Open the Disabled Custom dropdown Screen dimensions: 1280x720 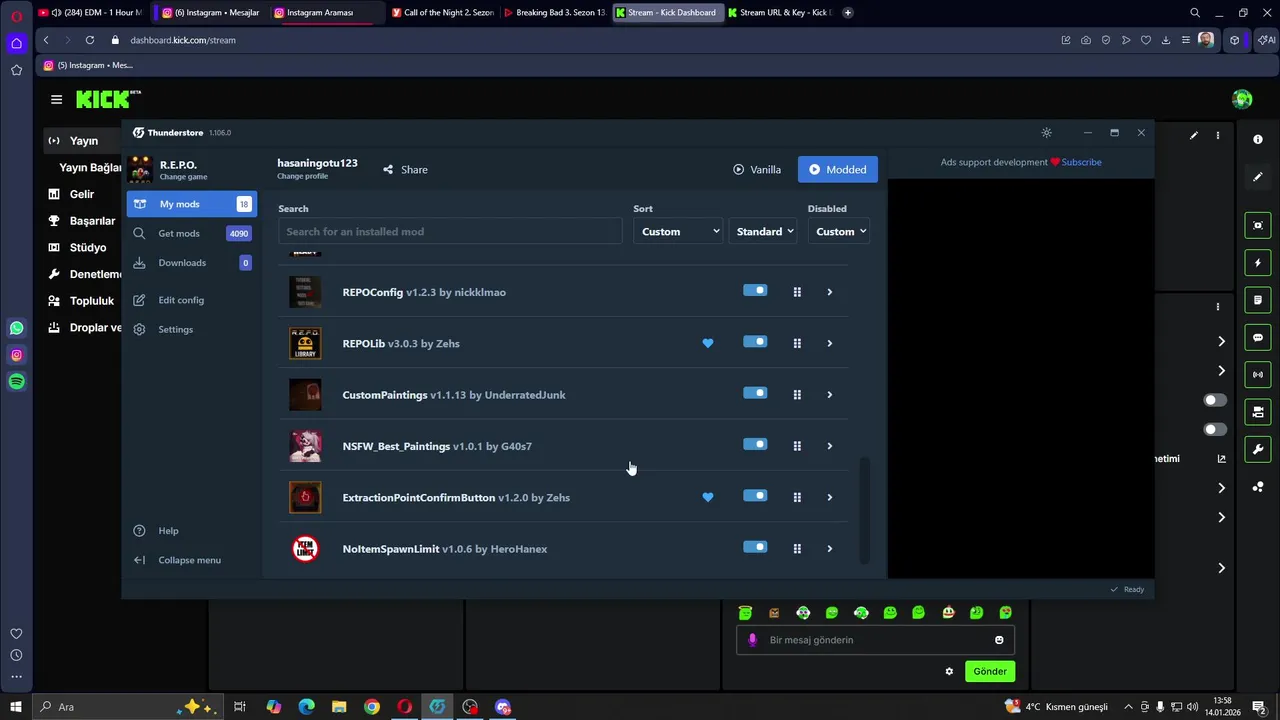tap(839, 232)
